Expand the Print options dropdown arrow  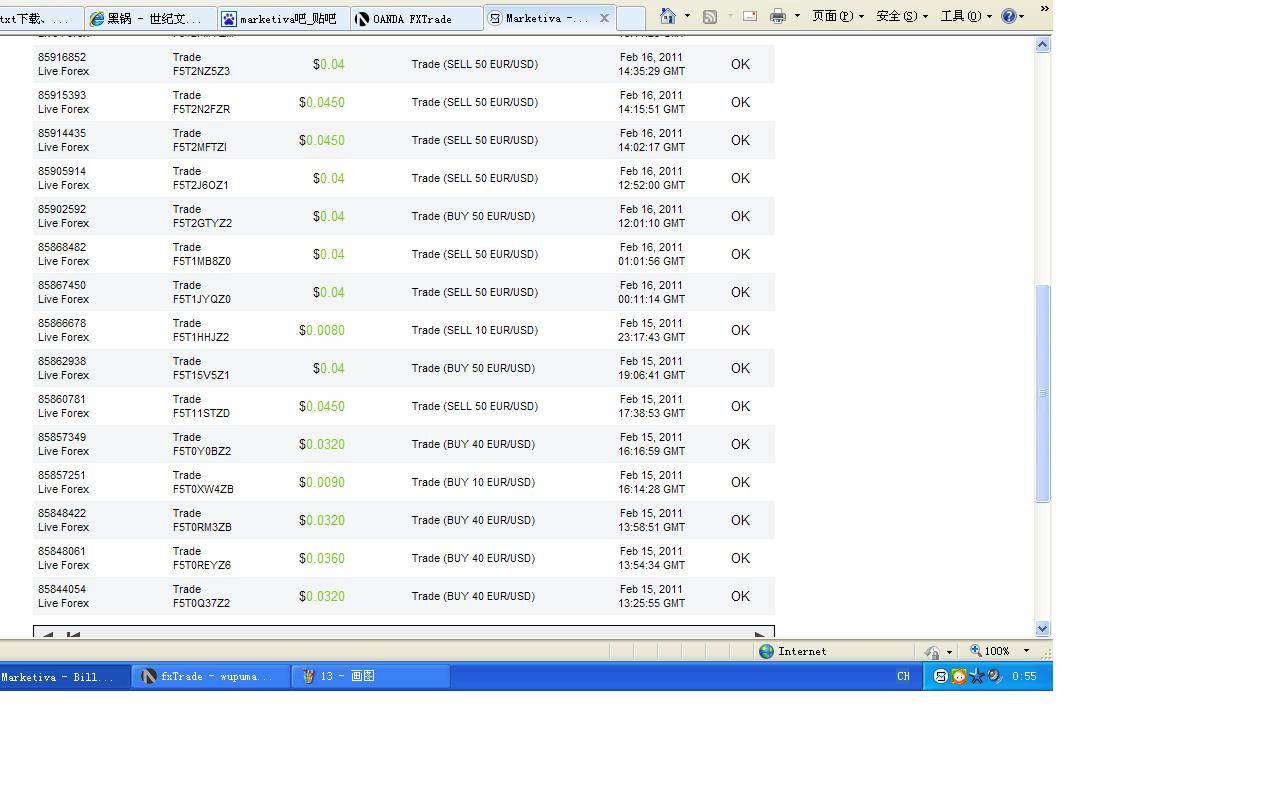[x=797, y=16]
